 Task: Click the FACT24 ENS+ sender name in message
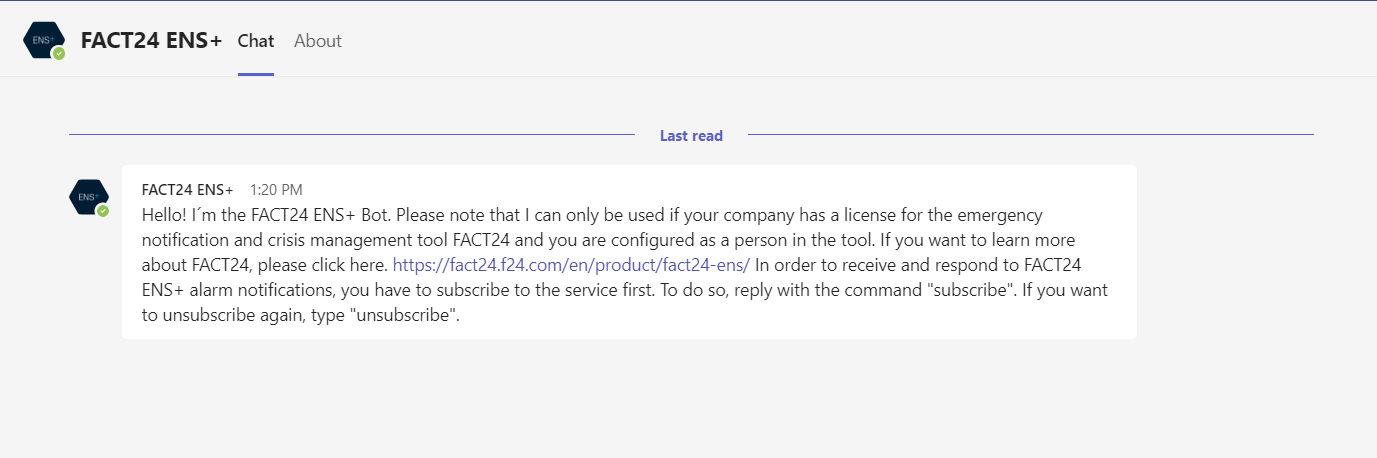[x=187, y=189]
